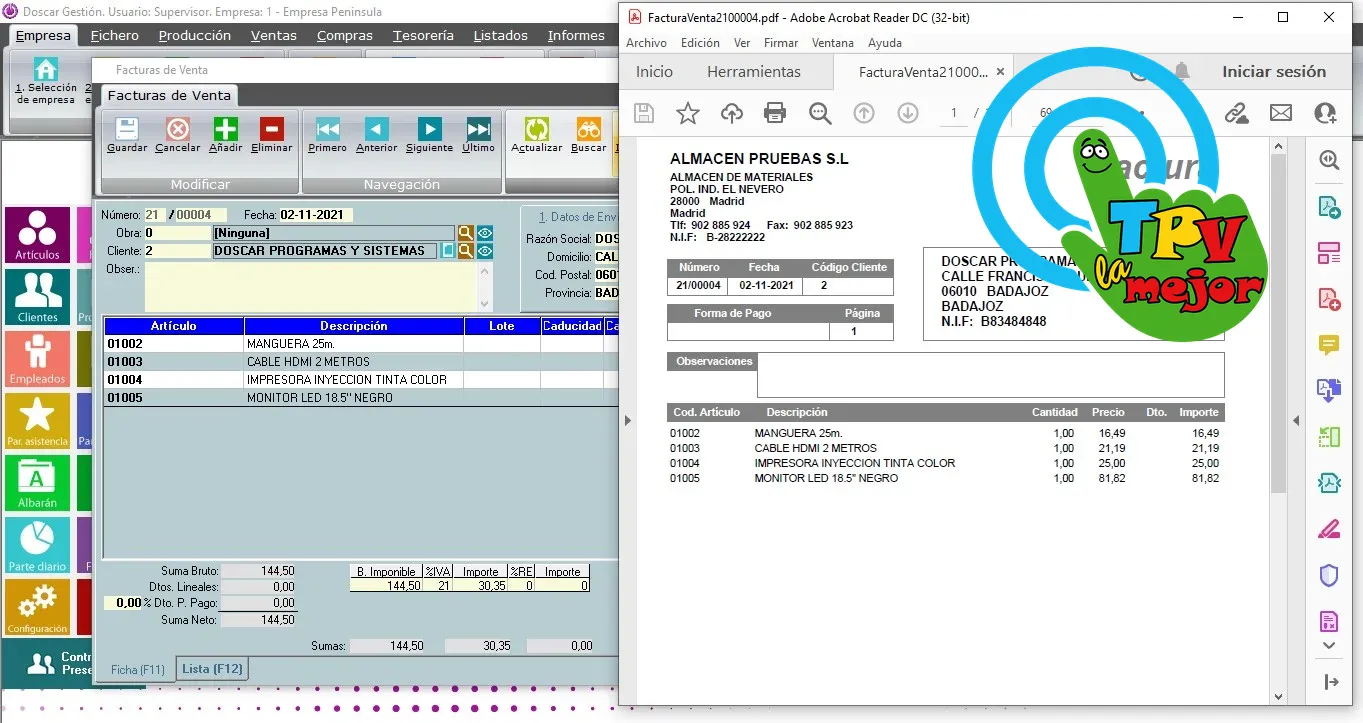This screenshot has width=1363, height=723.
Task: Click the Iniciar sesión button
Action: pos(1273,72)
